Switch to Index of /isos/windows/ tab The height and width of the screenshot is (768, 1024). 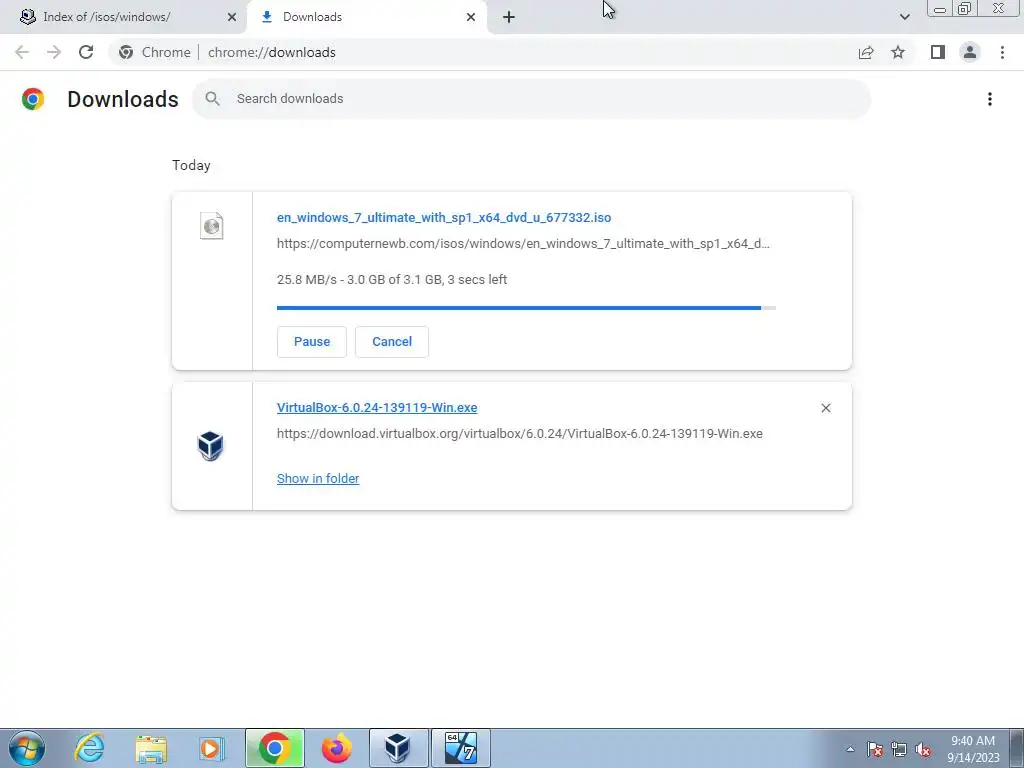point(123,17)
